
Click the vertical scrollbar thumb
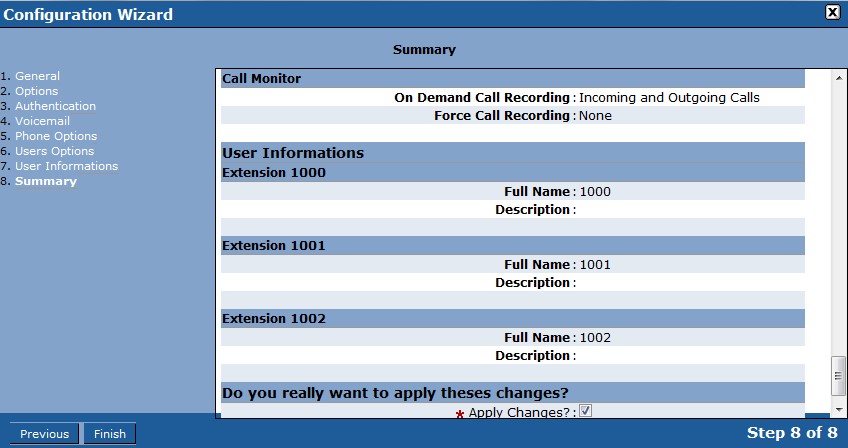point(838,375)
